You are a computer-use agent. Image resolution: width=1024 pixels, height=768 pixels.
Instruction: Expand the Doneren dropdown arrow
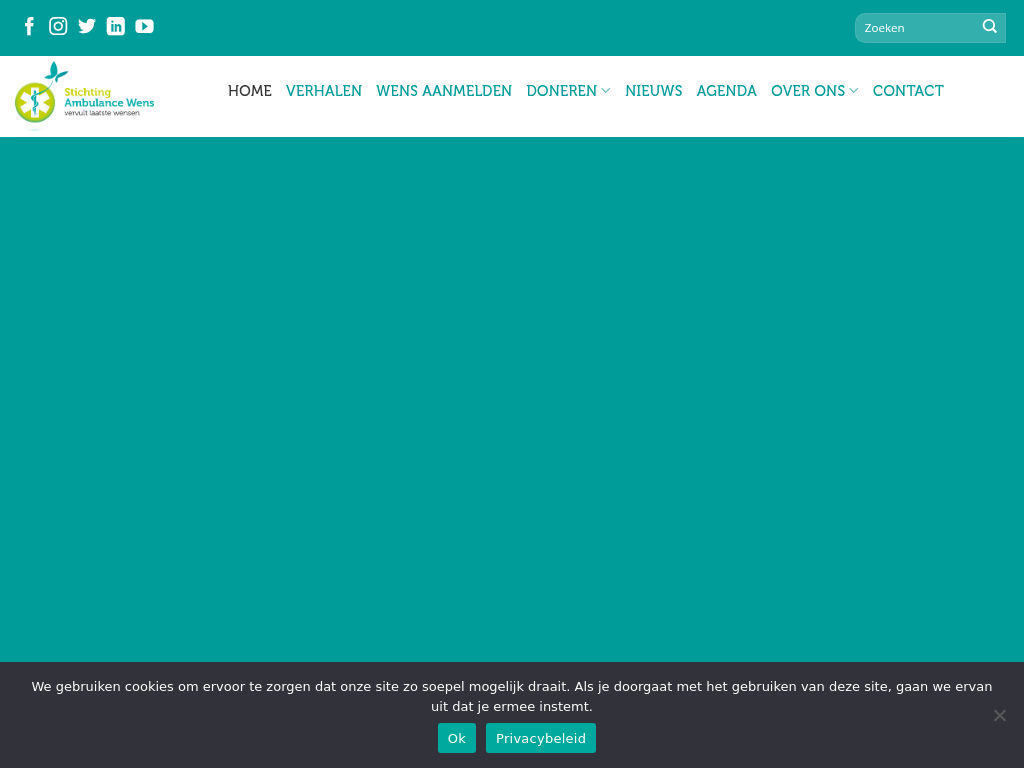tap(606, 91)
